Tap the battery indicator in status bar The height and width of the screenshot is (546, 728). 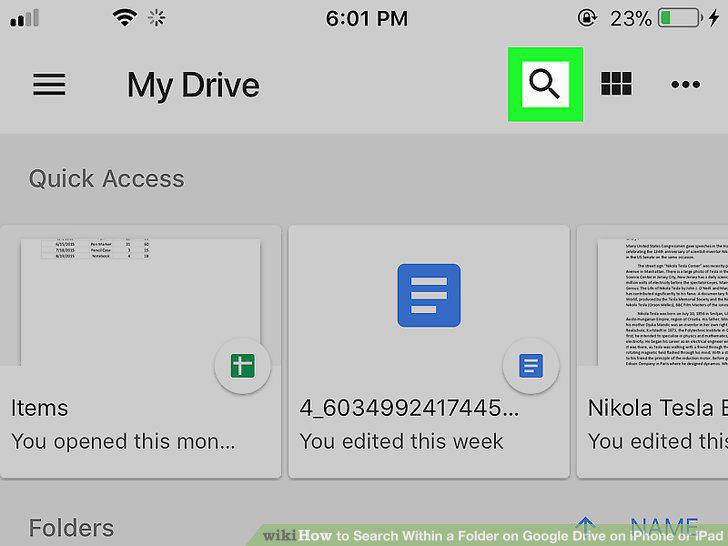pyautogui.click(x=680, y=18)
